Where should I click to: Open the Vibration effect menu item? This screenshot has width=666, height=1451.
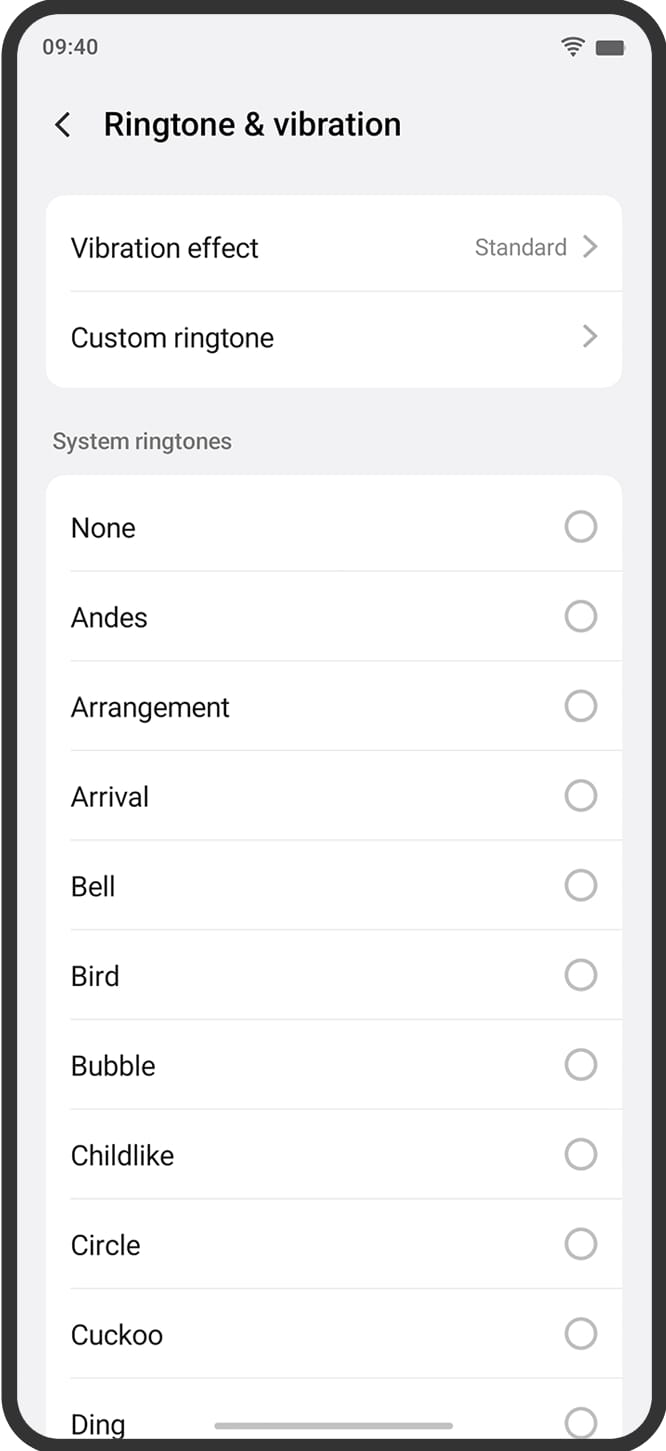[x=165, y=248]
